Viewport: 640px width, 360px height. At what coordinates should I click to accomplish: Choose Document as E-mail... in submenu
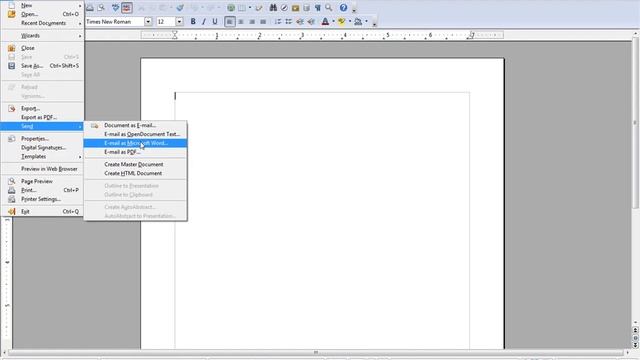[x=136, y=125]
